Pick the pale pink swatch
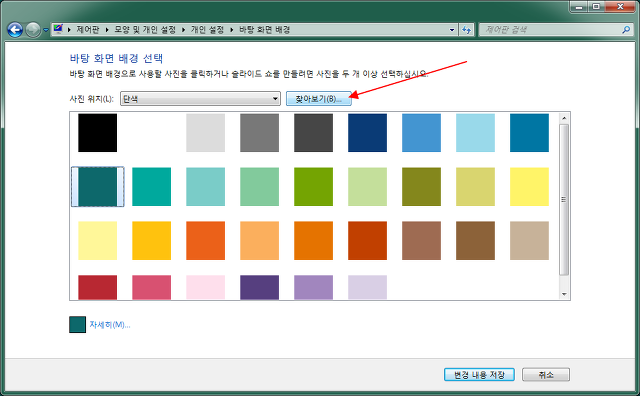 tap(205, 287)
